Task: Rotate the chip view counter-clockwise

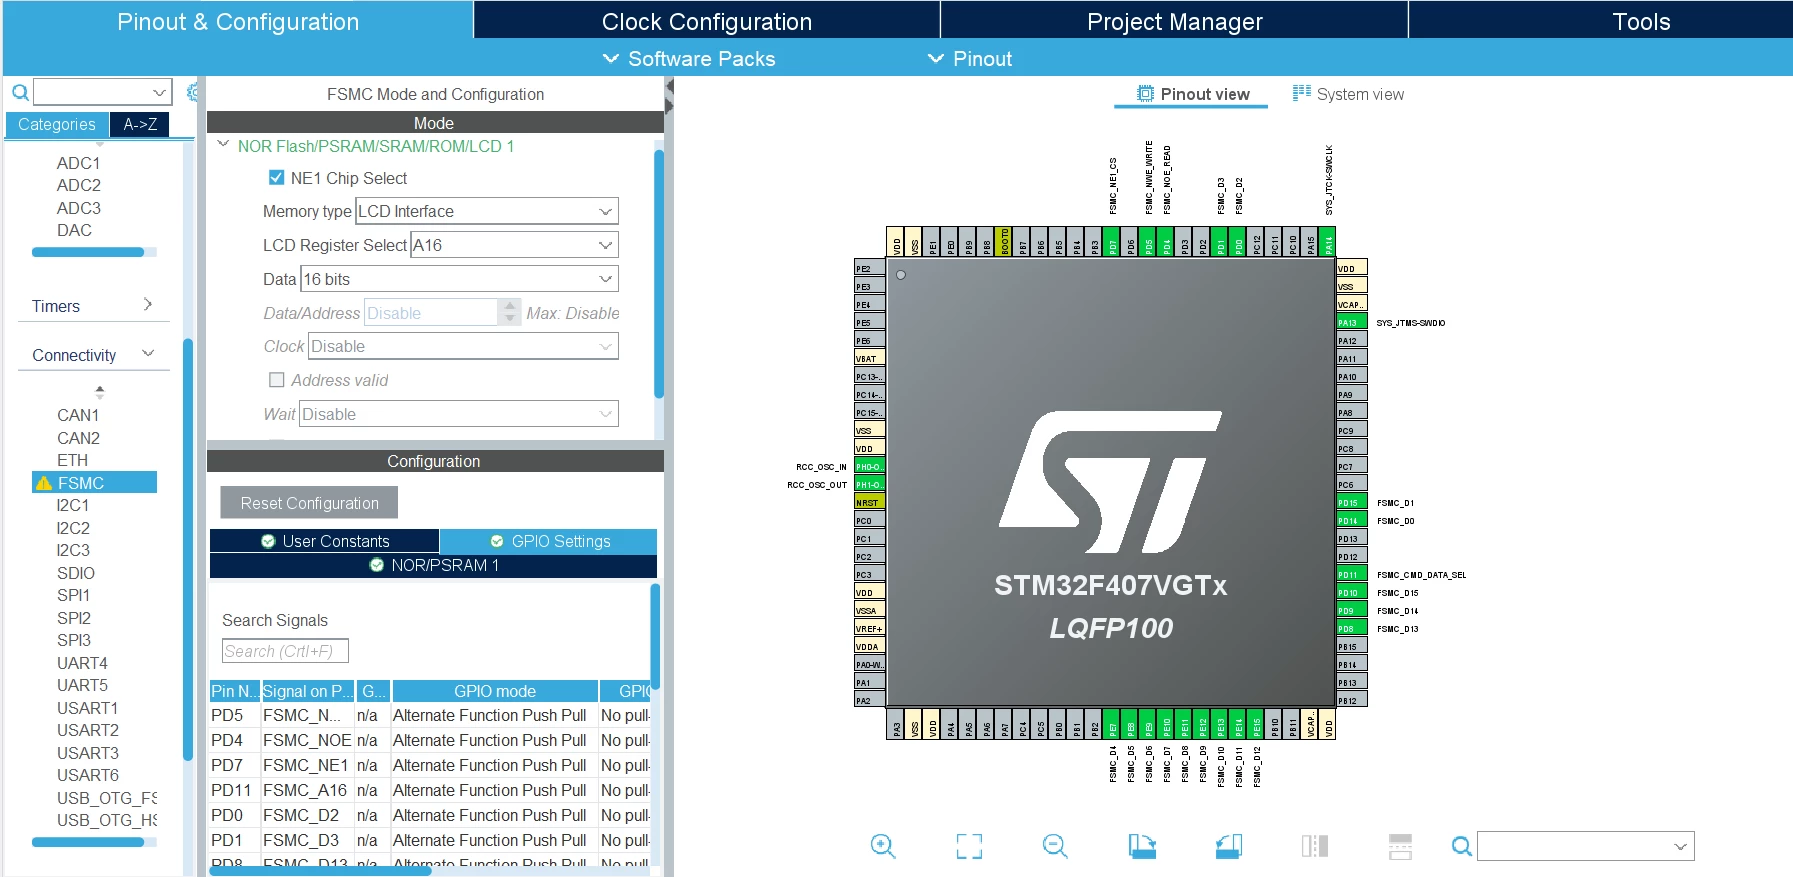Action: [1229, 846]
